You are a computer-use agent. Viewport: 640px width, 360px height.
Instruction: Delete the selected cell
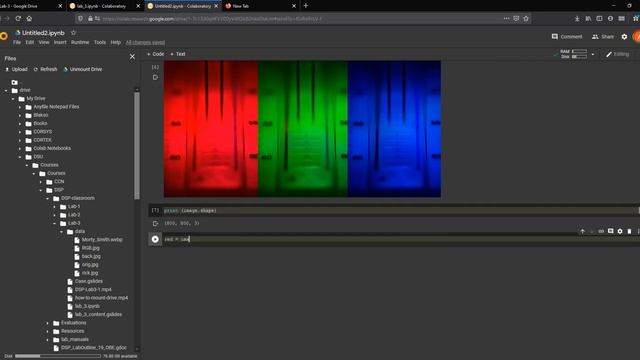point(629,231)
